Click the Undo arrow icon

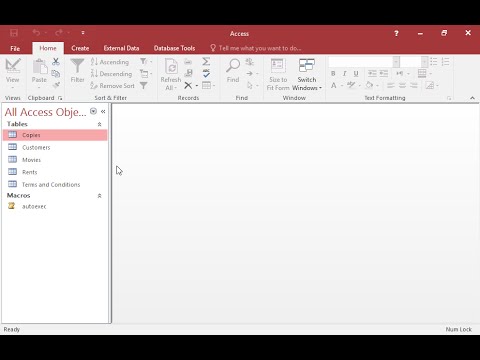coord(37,33)
